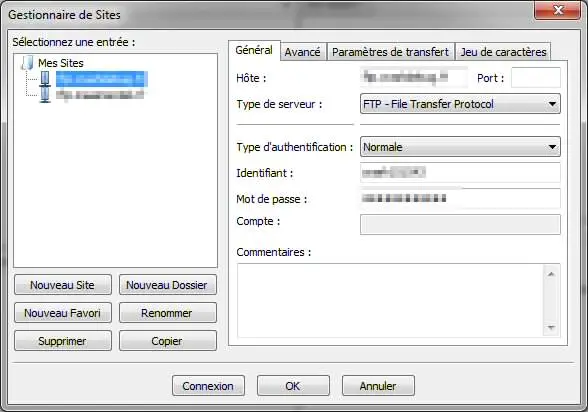The width and height of the screenshot is (588, 412).
Task: Click the Mot de passe field
Action: (460, 198)
